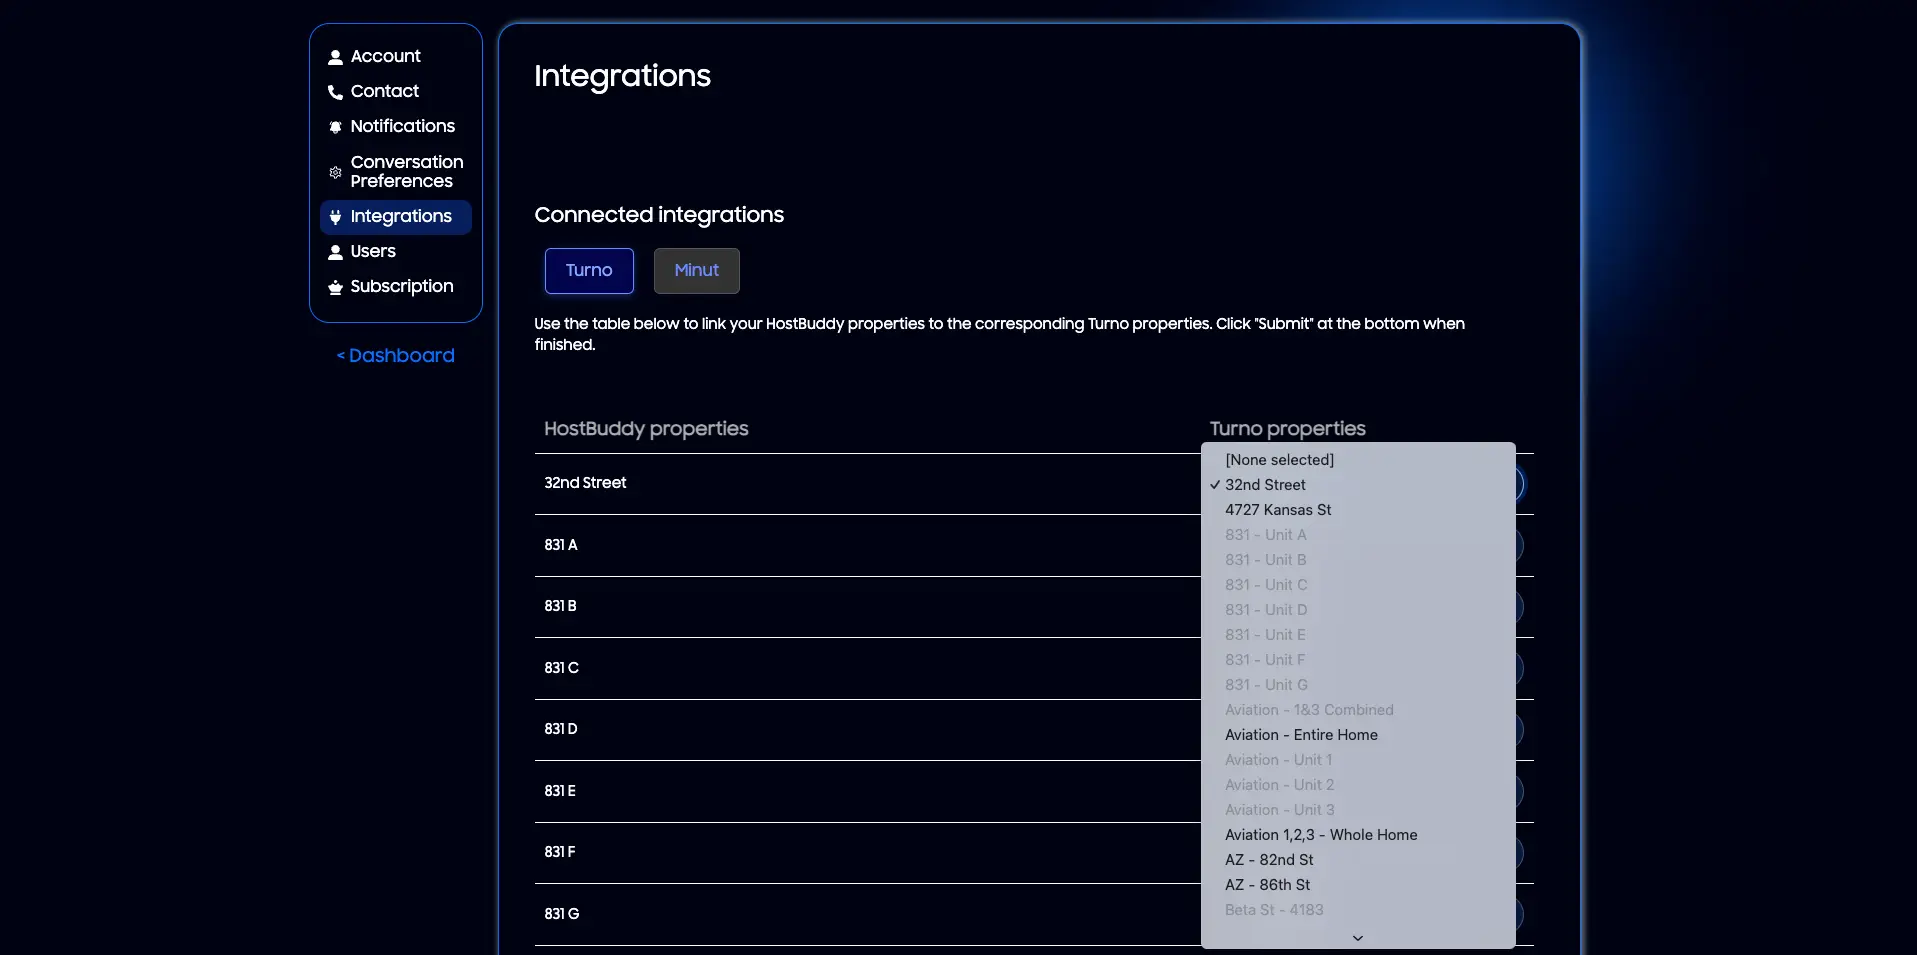This screenshot has width=1917, height=955.
Task: Click the Integrations plug icon
Action: [x=335, y=217]
